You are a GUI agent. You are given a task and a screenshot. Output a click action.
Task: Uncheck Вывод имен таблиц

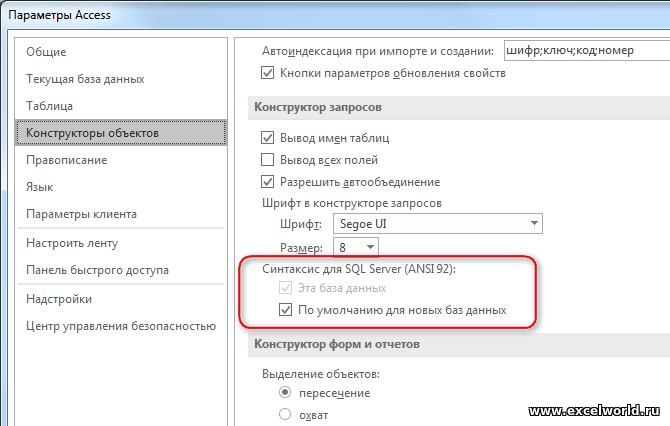pos(267,138)
